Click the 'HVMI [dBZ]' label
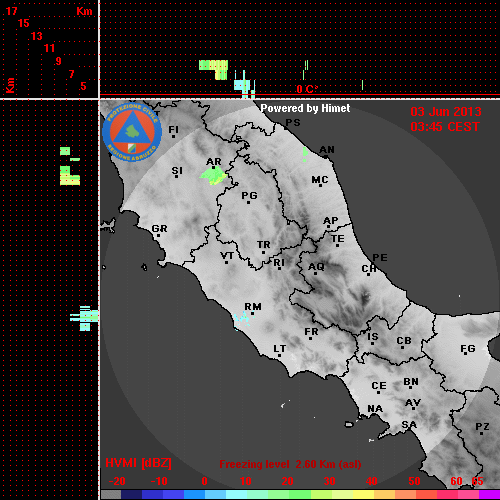 (138, 463)
